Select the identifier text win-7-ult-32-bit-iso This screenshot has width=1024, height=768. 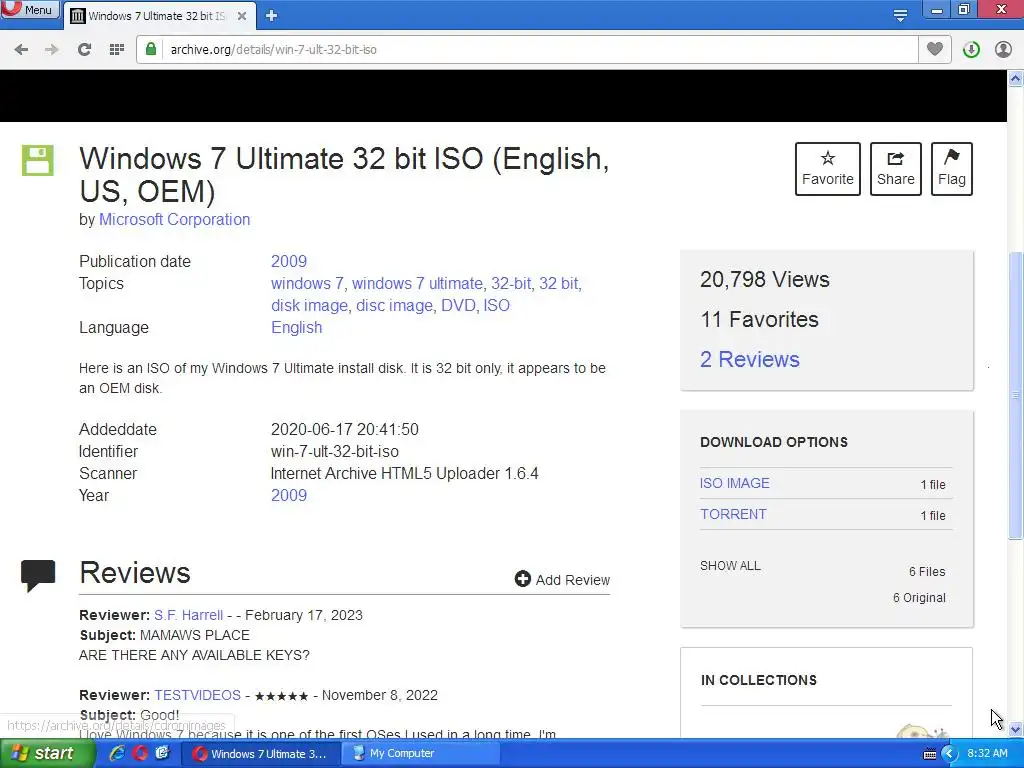[334, 451]
